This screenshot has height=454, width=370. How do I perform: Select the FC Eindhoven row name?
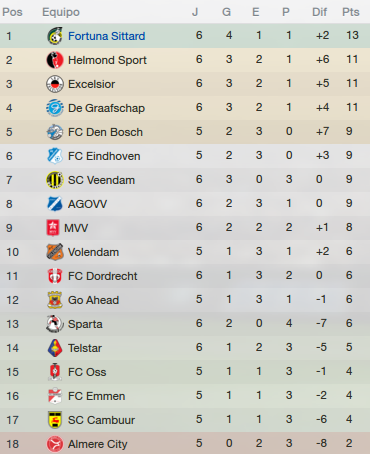point(104,156)
